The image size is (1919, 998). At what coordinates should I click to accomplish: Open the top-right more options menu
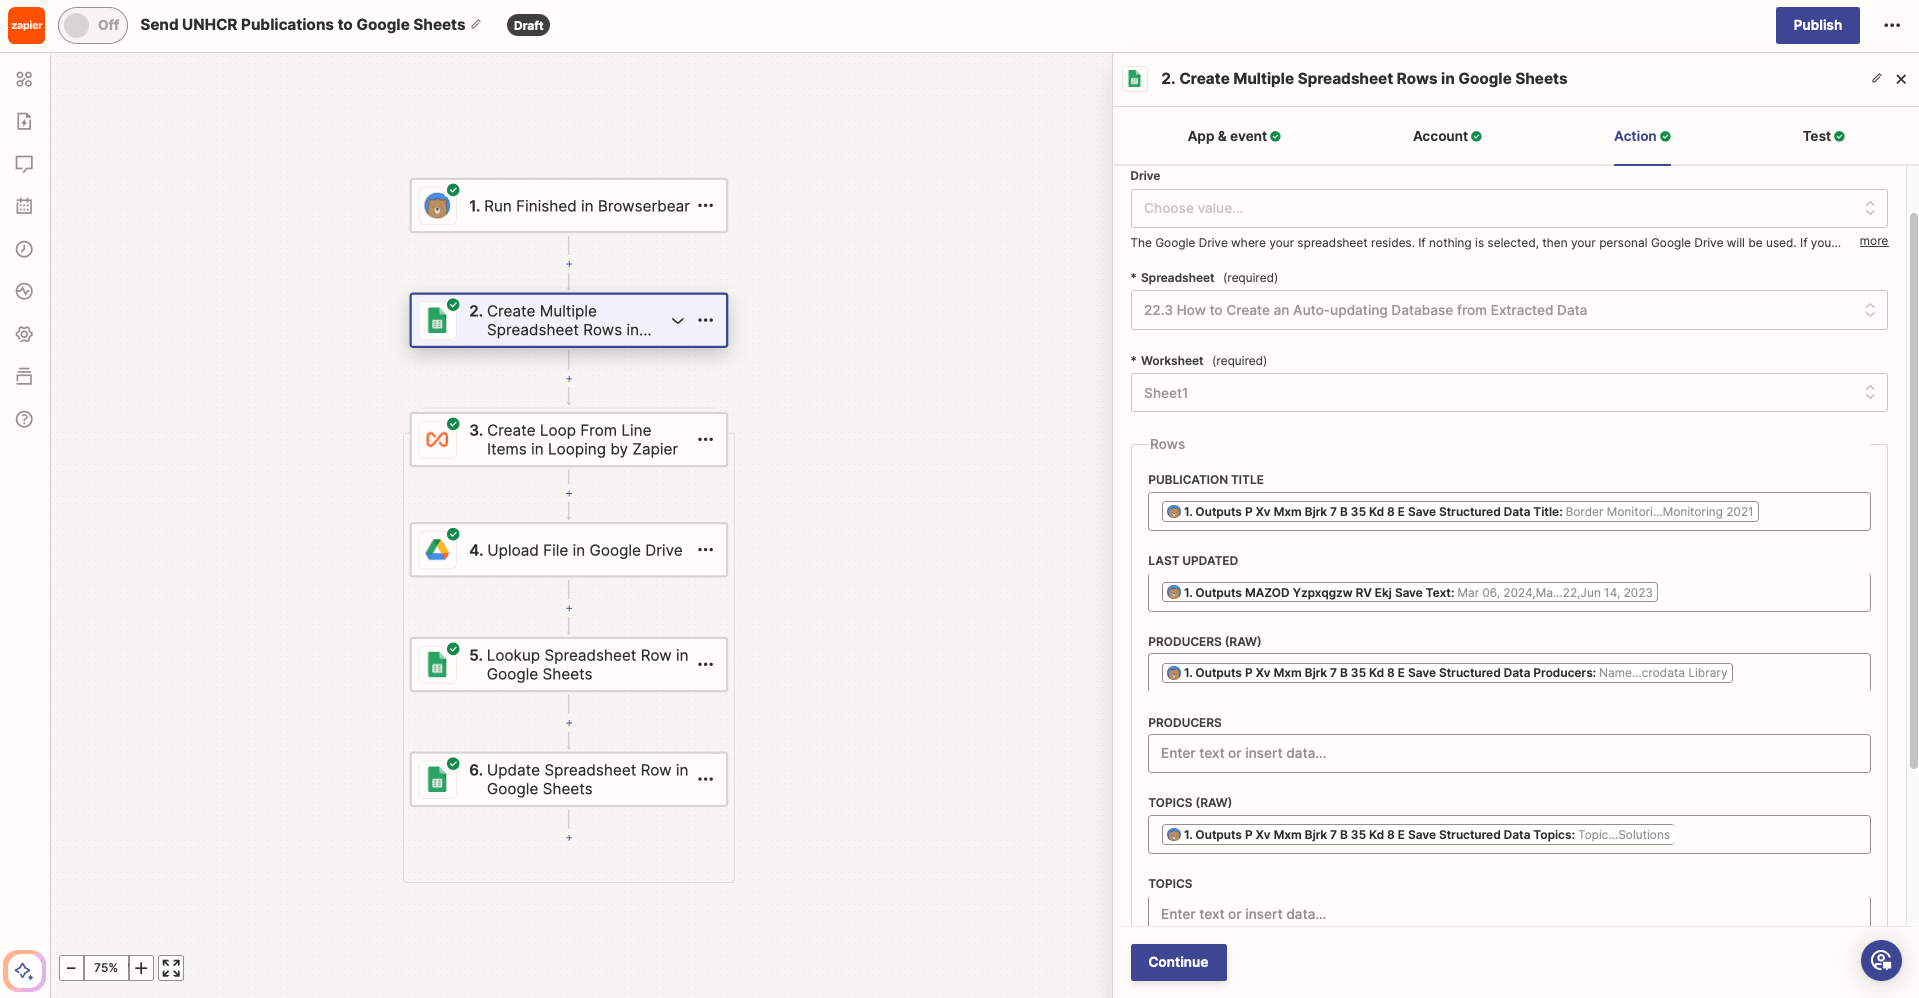(1892, 25)
